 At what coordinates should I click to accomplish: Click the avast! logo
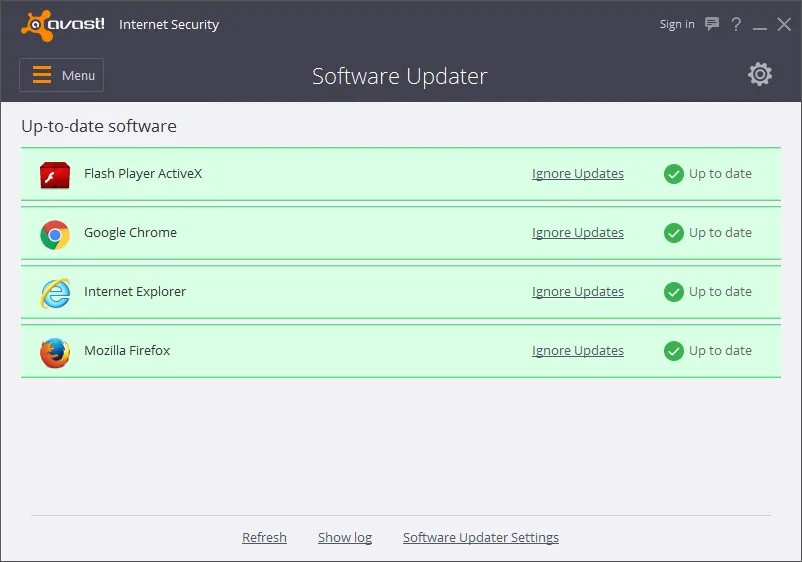(x=62, y=25)
